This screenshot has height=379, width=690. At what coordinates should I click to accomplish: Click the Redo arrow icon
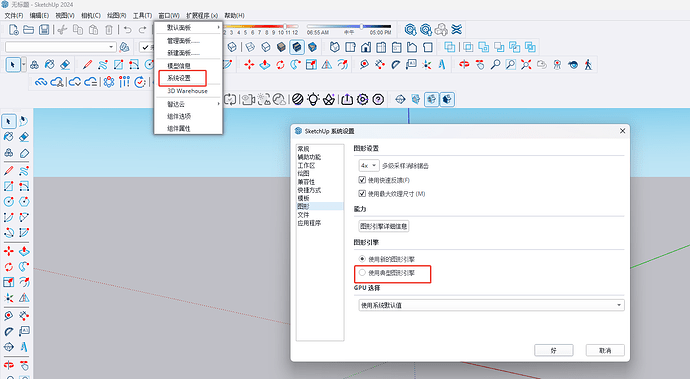click(x=142, y=29)
